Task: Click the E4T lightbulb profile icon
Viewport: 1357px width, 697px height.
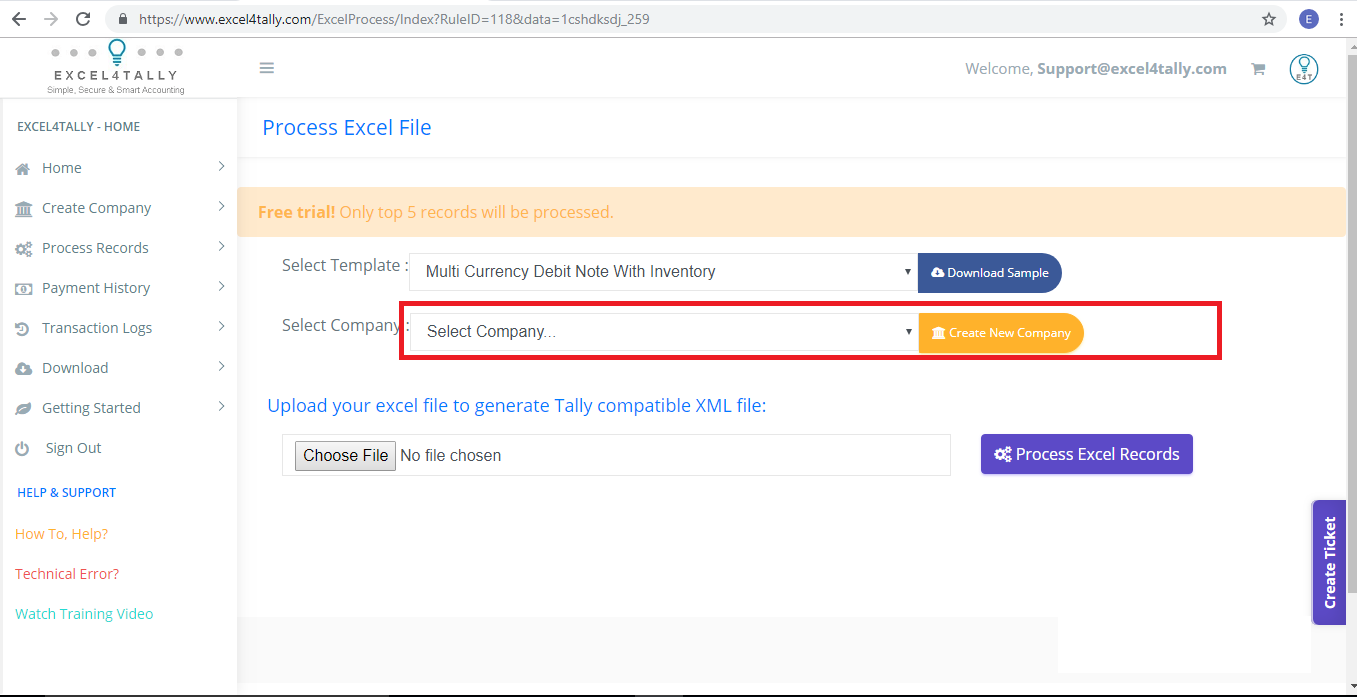Action: click(1303, 69)
